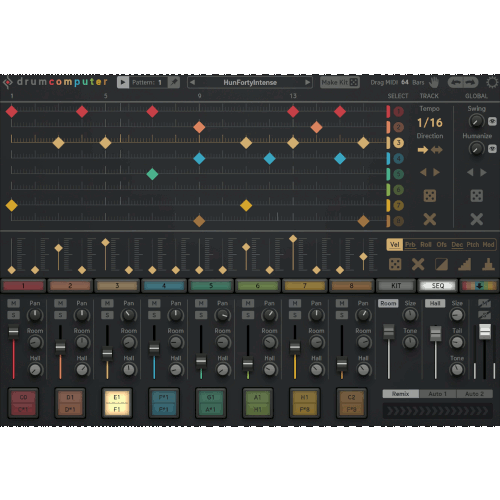This screenshot has width=500, height=500.
Task: Click the 1/16 tempo value
Action: (430, 123)
